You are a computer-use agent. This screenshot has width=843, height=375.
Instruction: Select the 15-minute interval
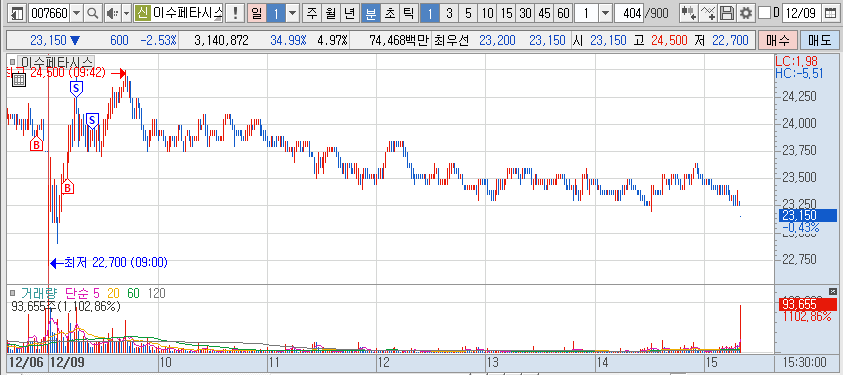[x=506, y=13]
